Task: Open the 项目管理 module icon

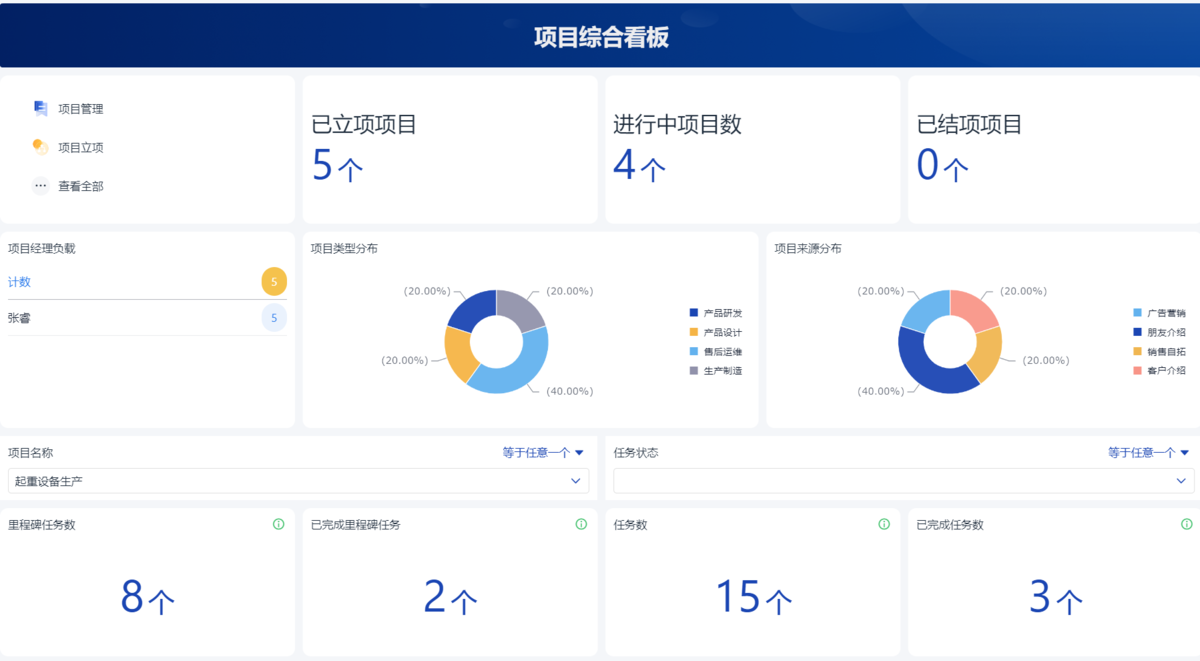Action: (x=41, y=108)
